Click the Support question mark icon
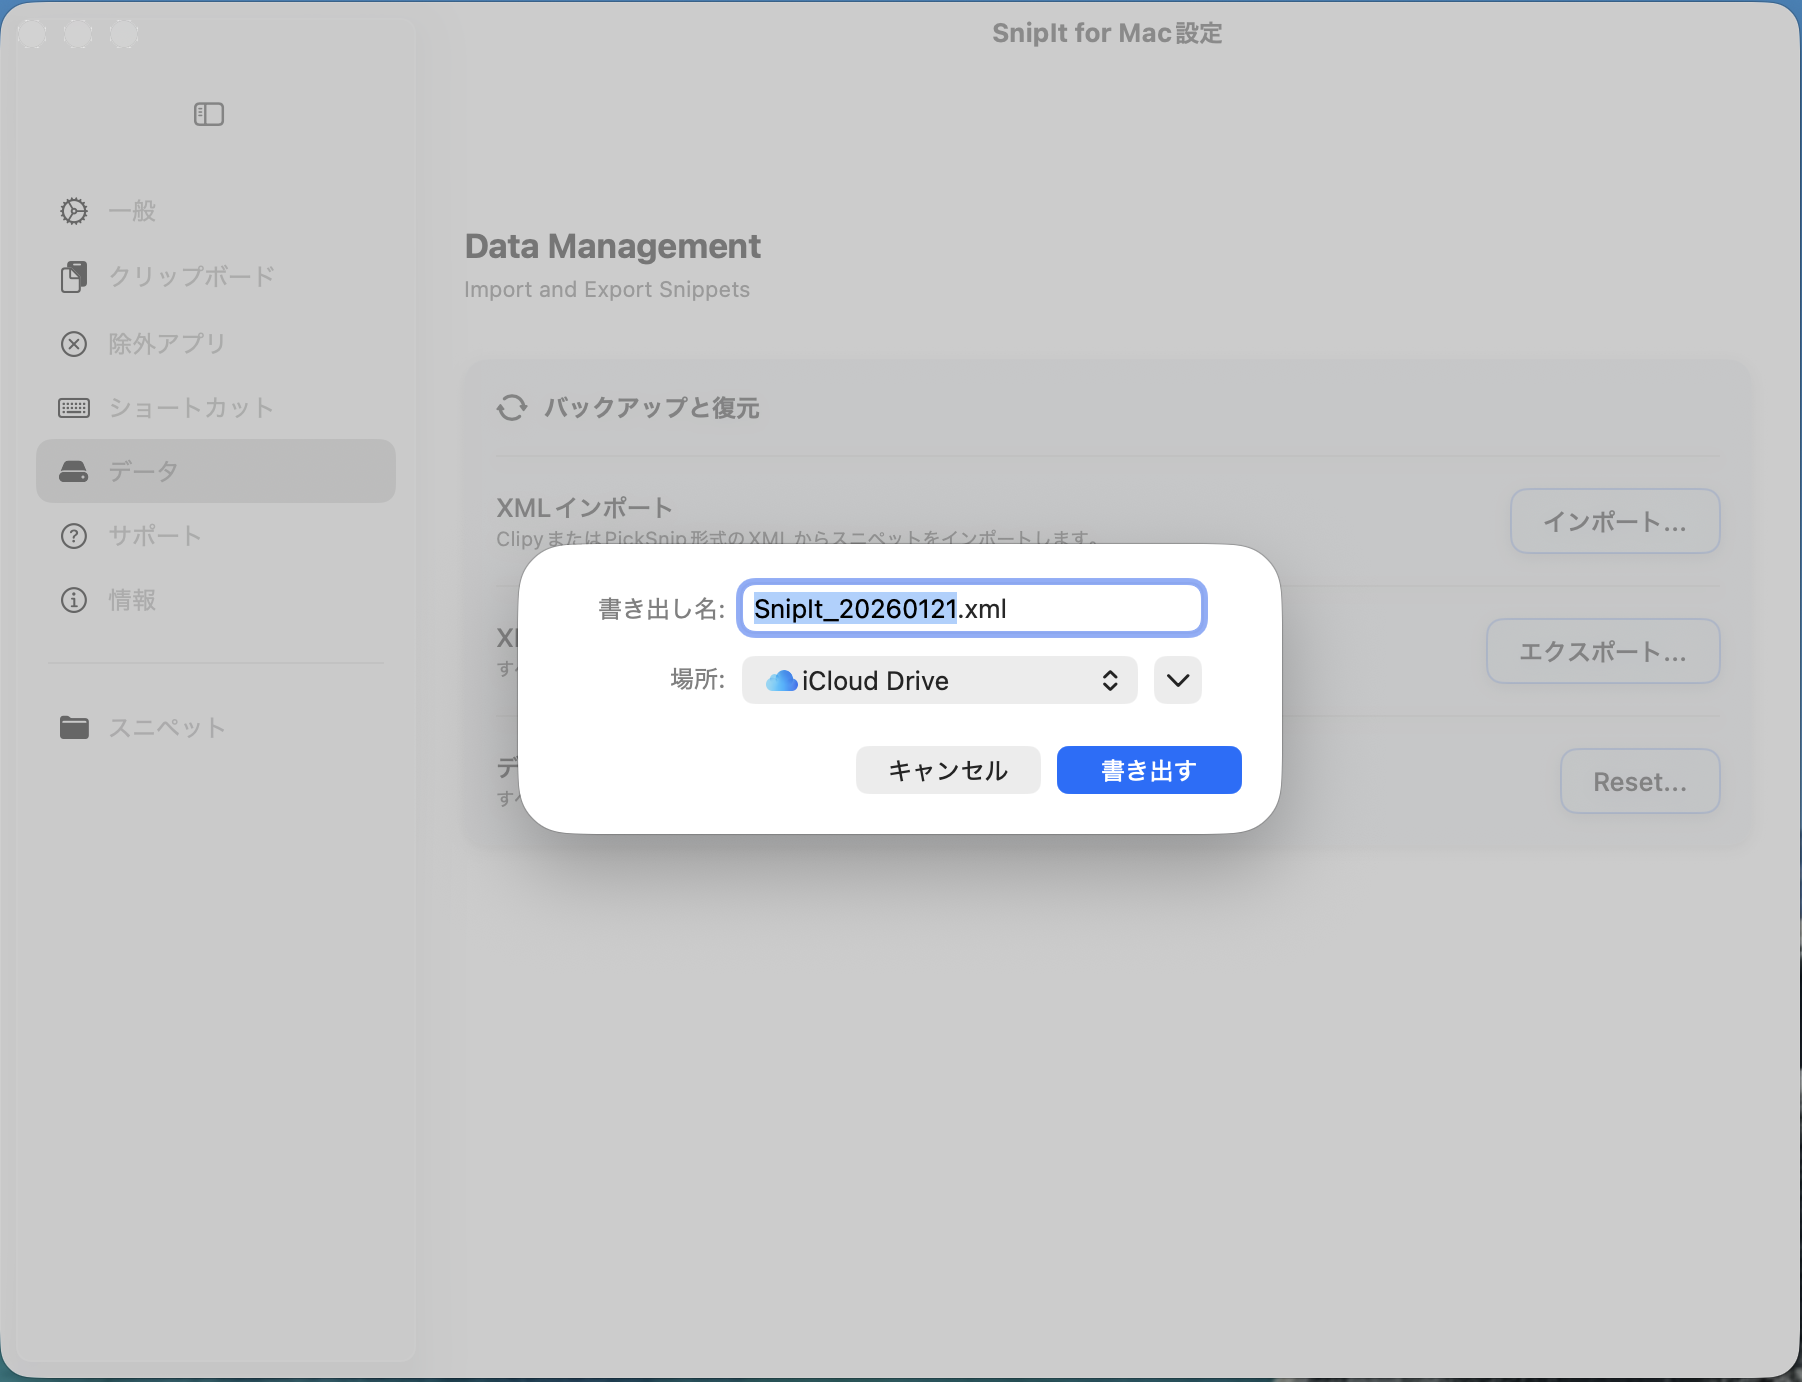Screen dimensions: 1802x1382 click(74, 536)
